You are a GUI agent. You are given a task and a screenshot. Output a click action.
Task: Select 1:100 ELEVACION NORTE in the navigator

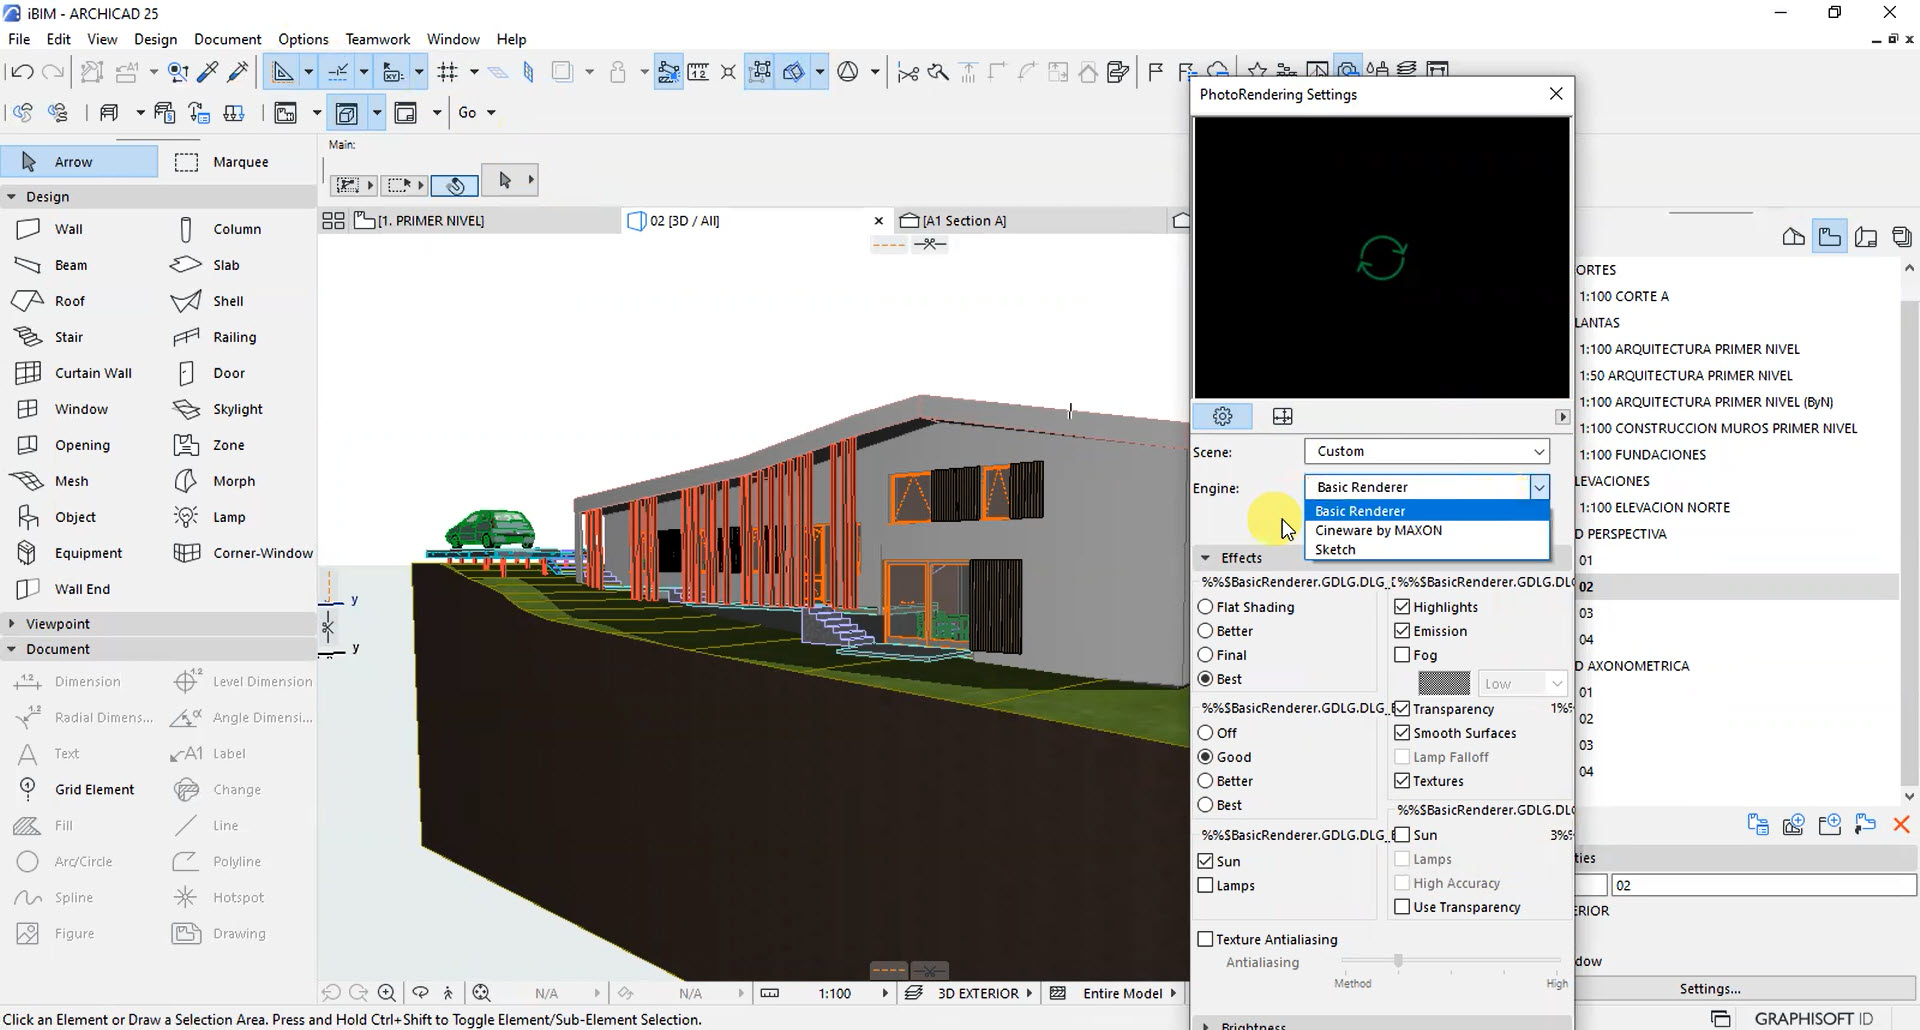tap(1654, 507)
